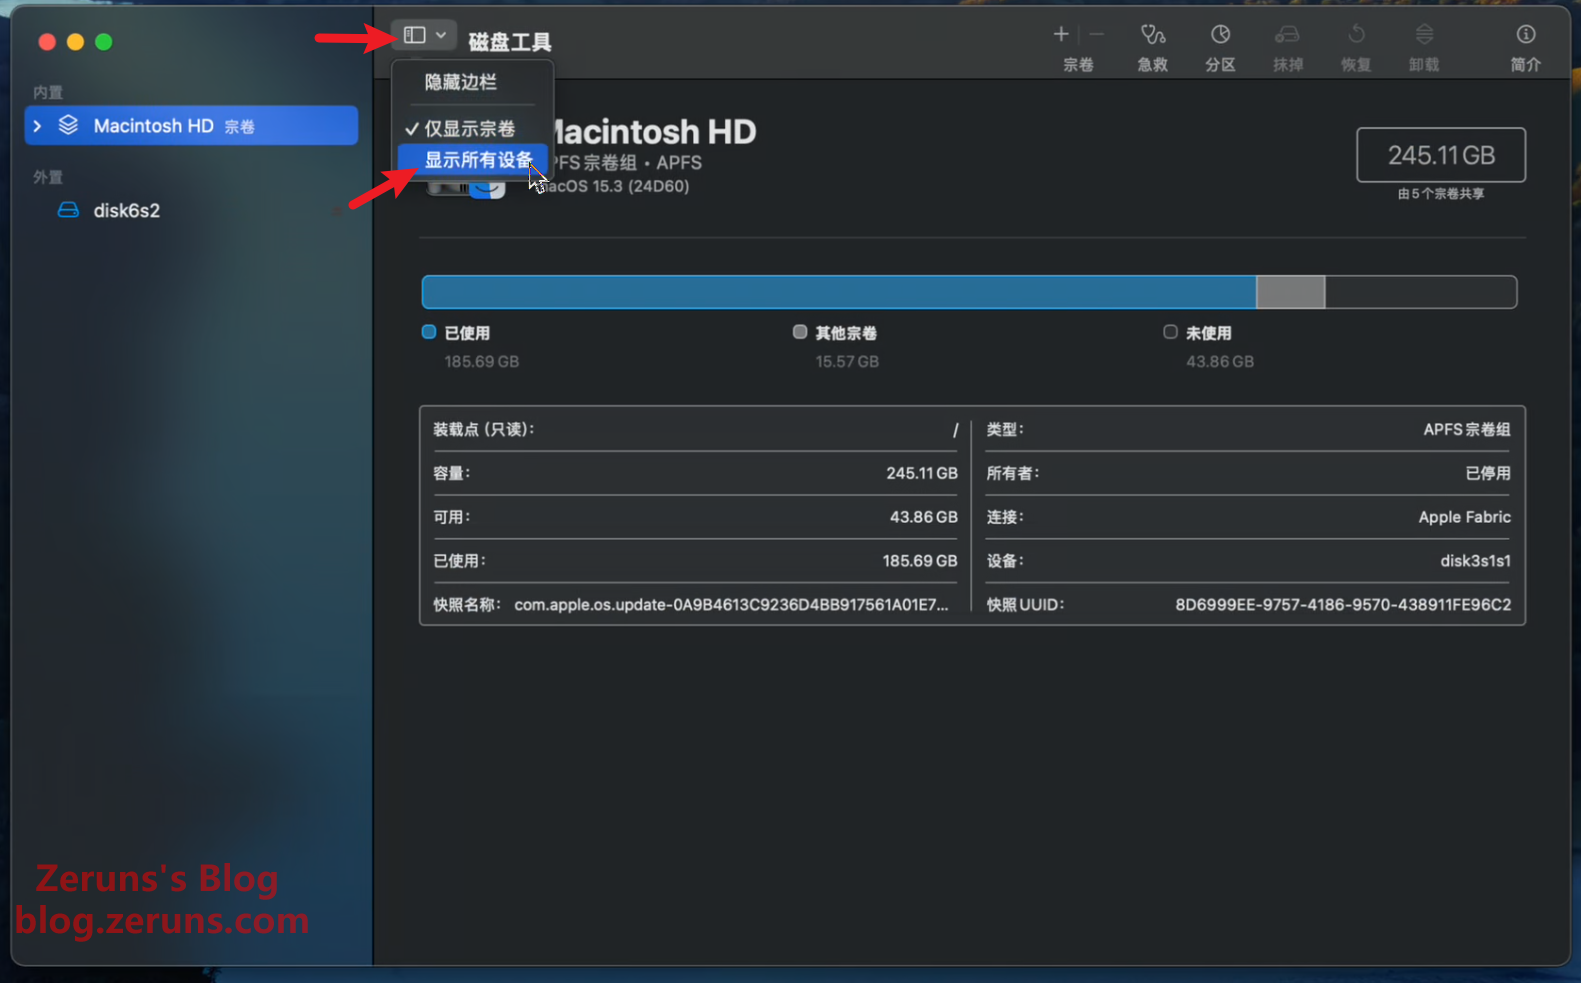
Task: Click the 已使用 185.69 GB table row
Action: pyautogui.click(x=695, y=561)
